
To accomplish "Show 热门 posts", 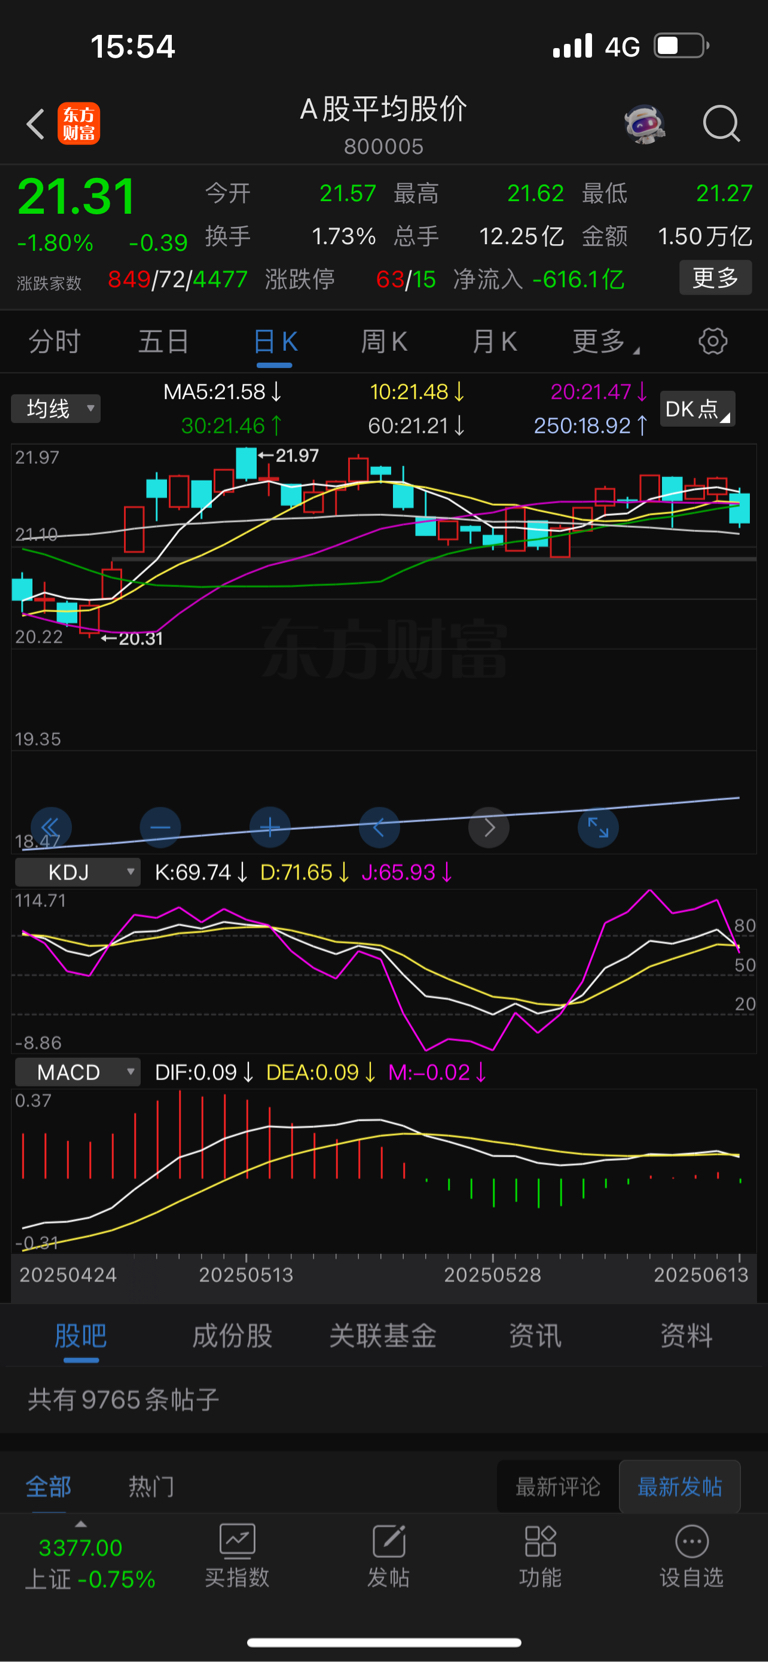I will 152,1486.
